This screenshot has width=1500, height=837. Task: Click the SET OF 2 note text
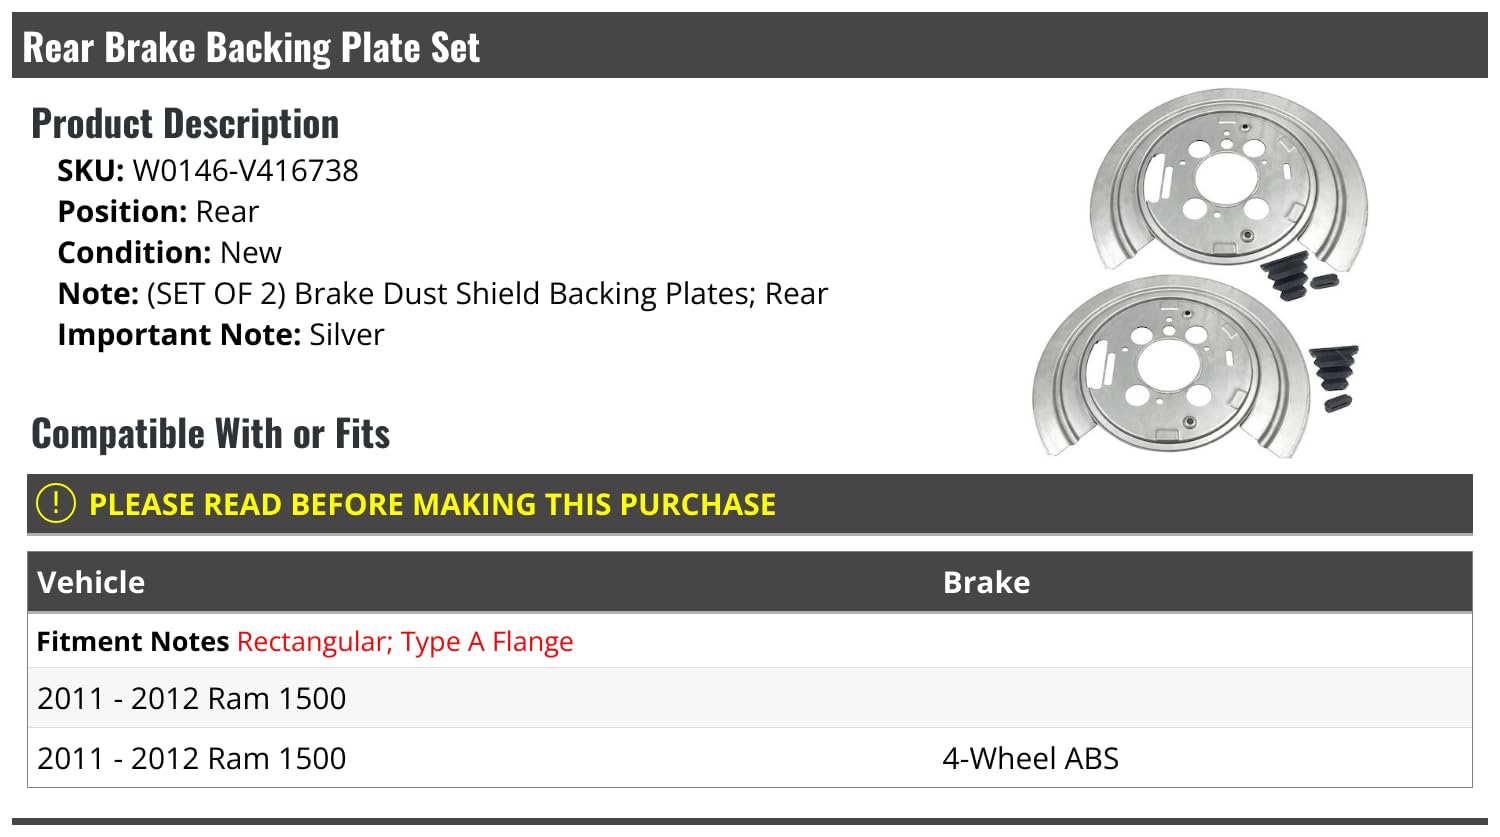click(x=487, y=294)
